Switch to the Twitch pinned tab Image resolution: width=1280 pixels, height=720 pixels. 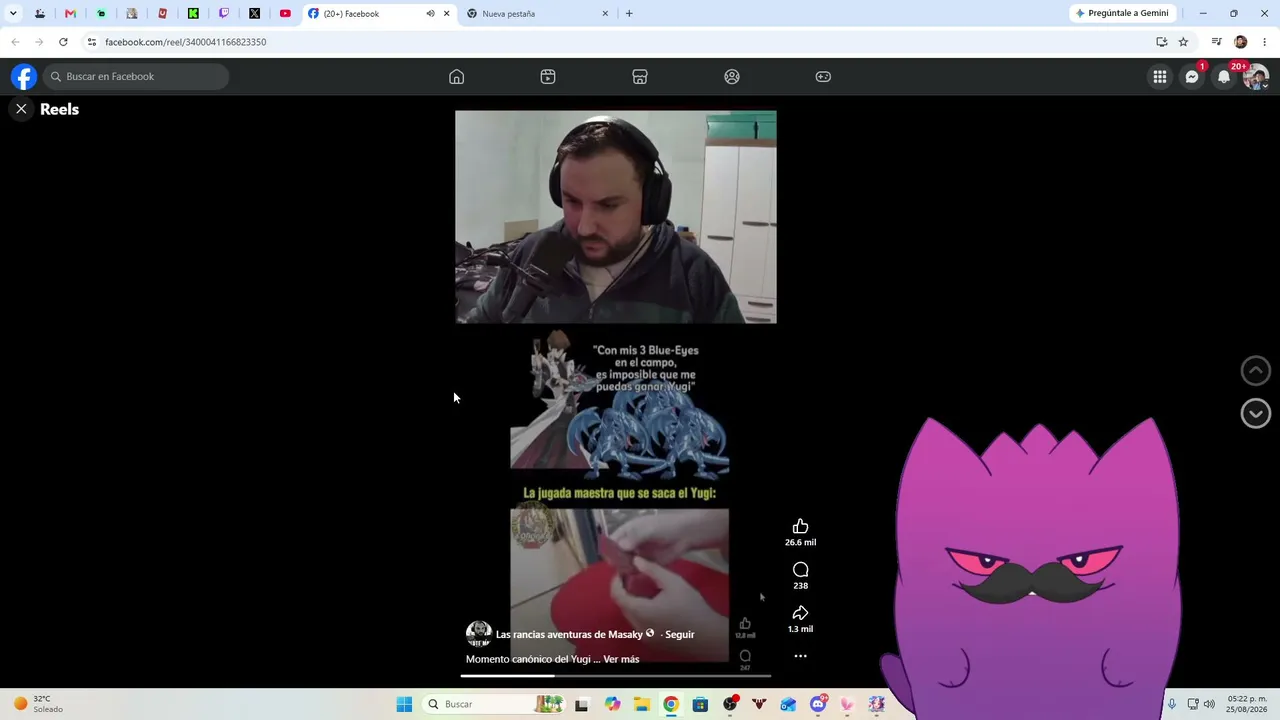click(224, 13)
